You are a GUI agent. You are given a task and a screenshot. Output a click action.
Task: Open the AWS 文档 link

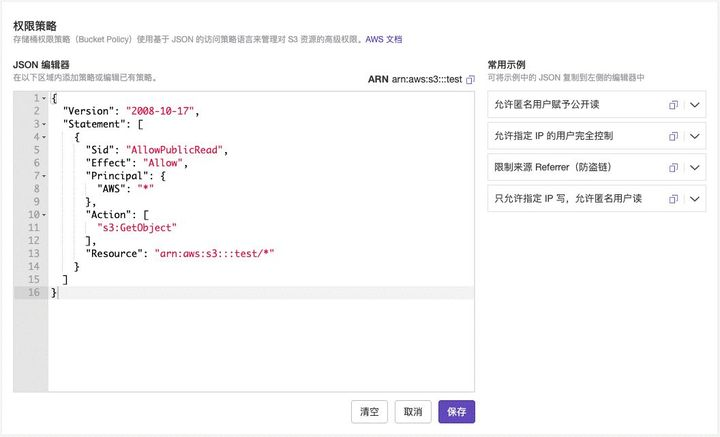(x=385, y=38)
